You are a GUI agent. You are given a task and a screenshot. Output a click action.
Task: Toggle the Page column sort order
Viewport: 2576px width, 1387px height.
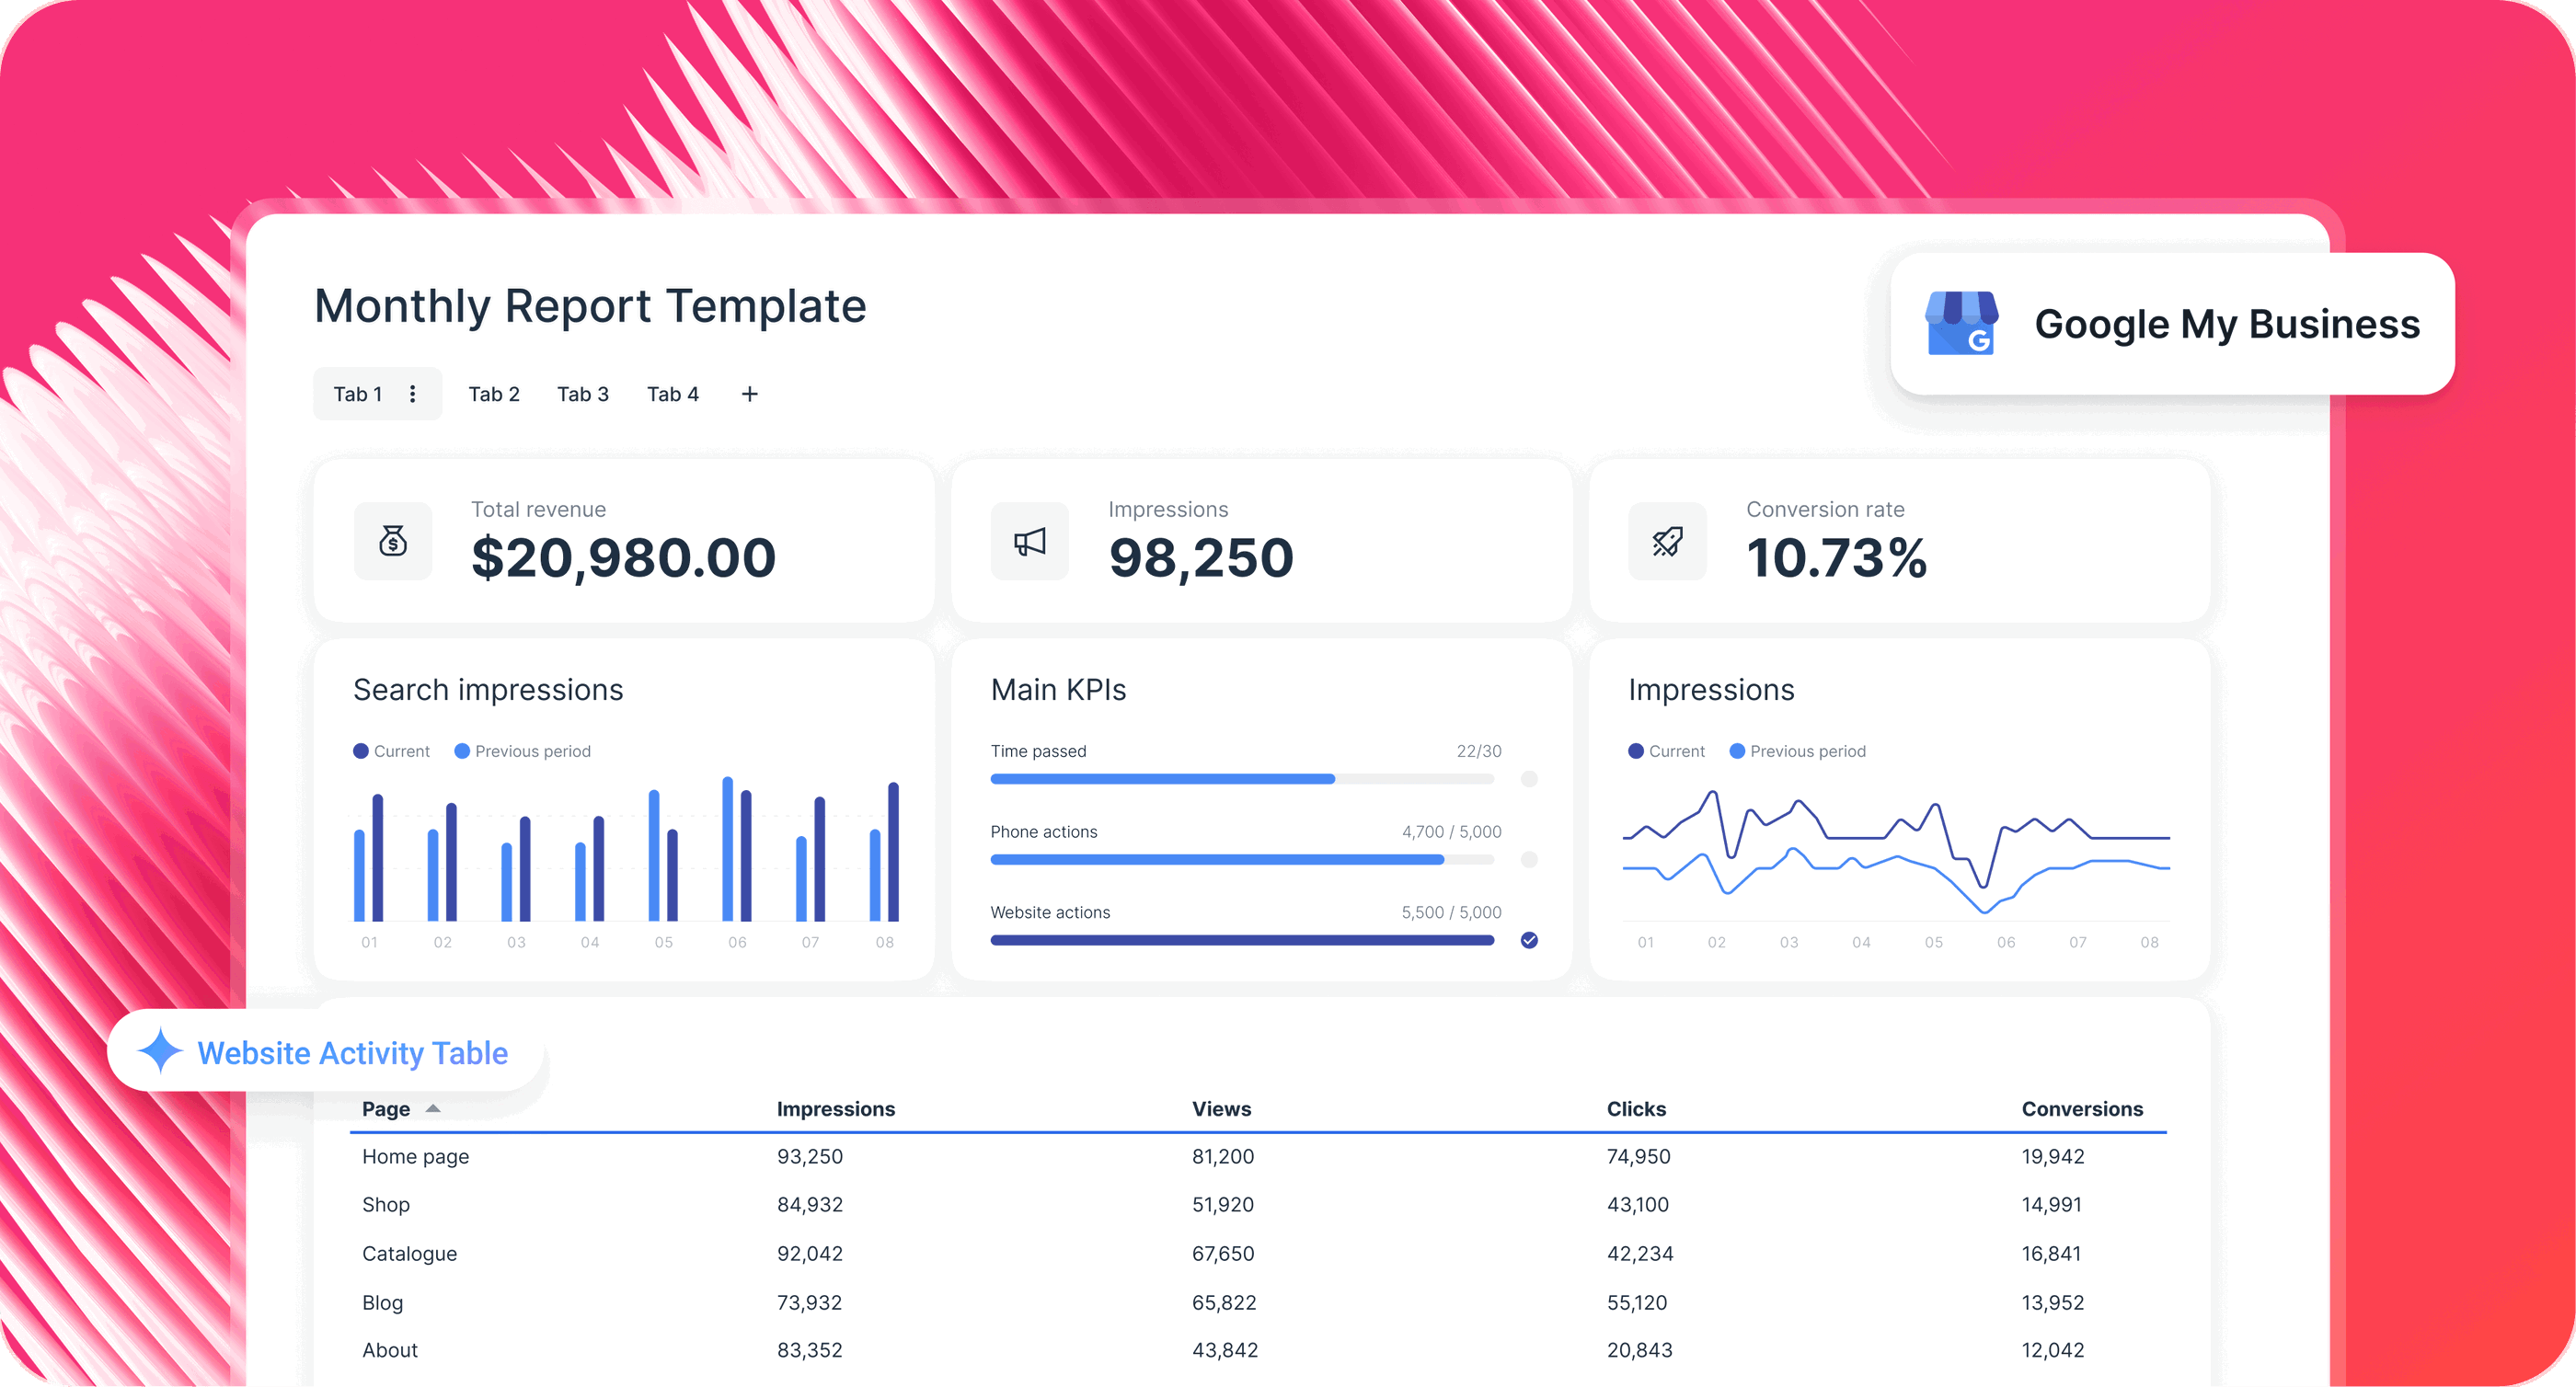pyautogui.click(x=433, y=1108)
